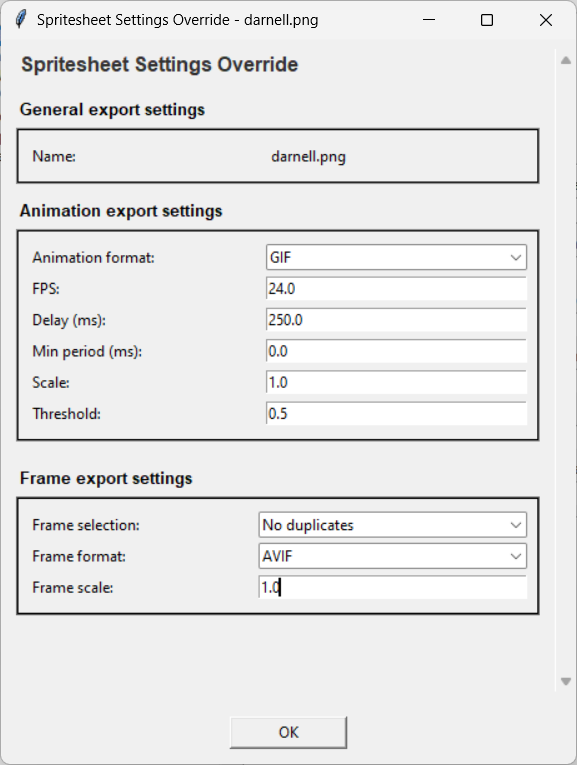Click the scrollbar up arrow
Screen dimensions: 577x765
(566, 61)
